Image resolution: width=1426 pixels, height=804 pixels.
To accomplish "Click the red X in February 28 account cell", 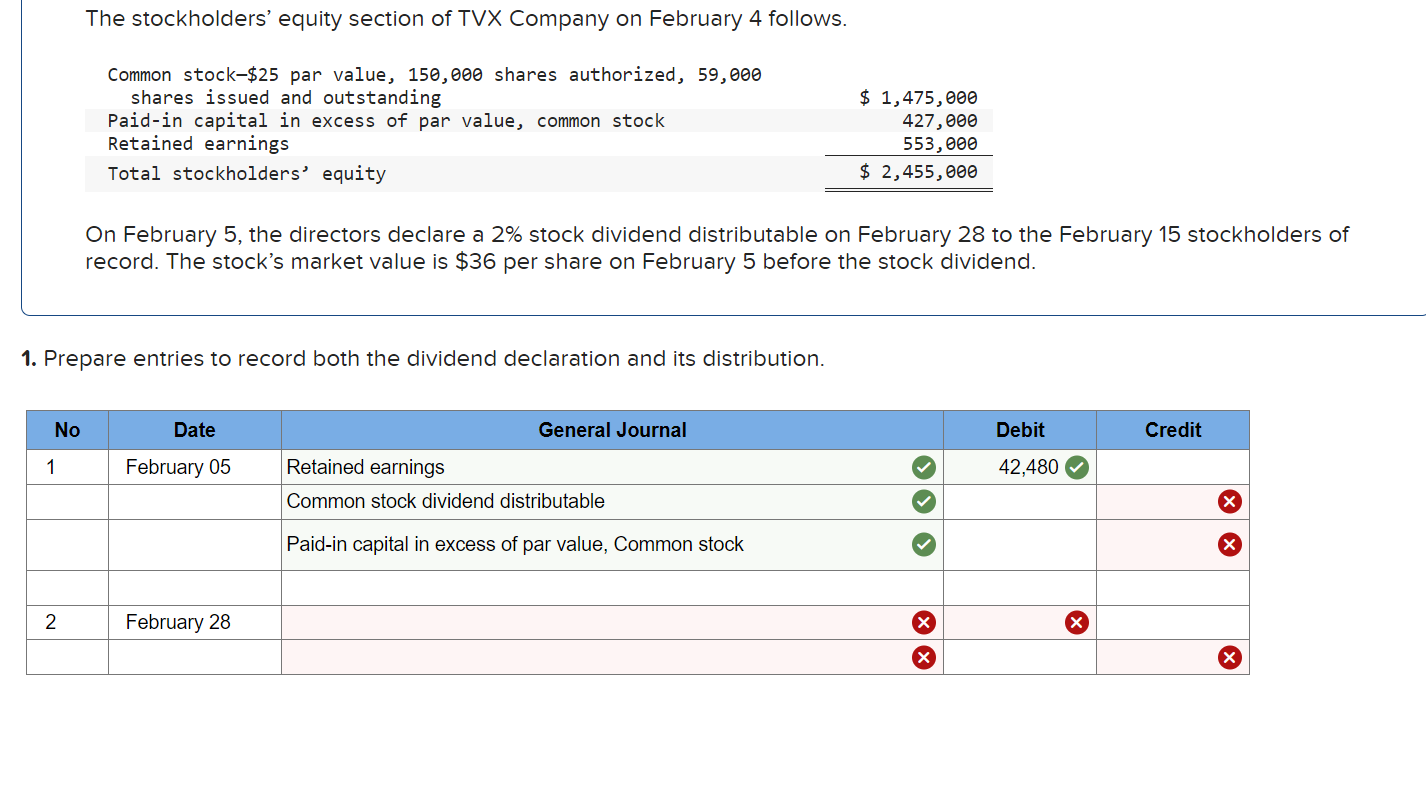I will [x=923, y=622].
